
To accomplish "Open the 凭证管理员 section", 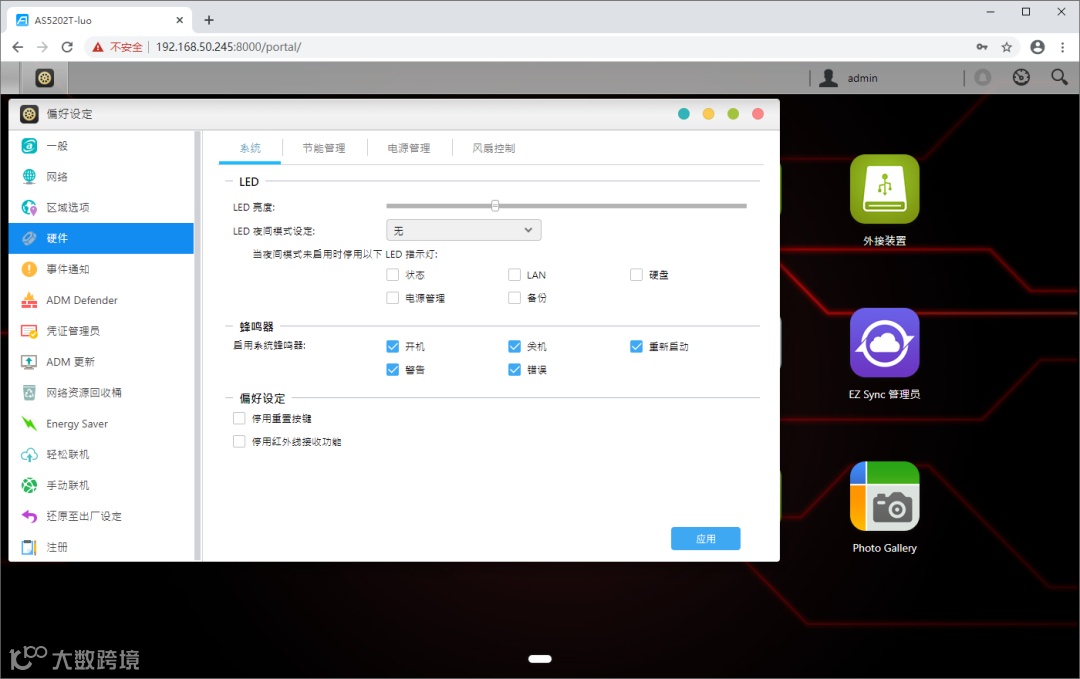I will pyautogui.click(x=75, y=330).
